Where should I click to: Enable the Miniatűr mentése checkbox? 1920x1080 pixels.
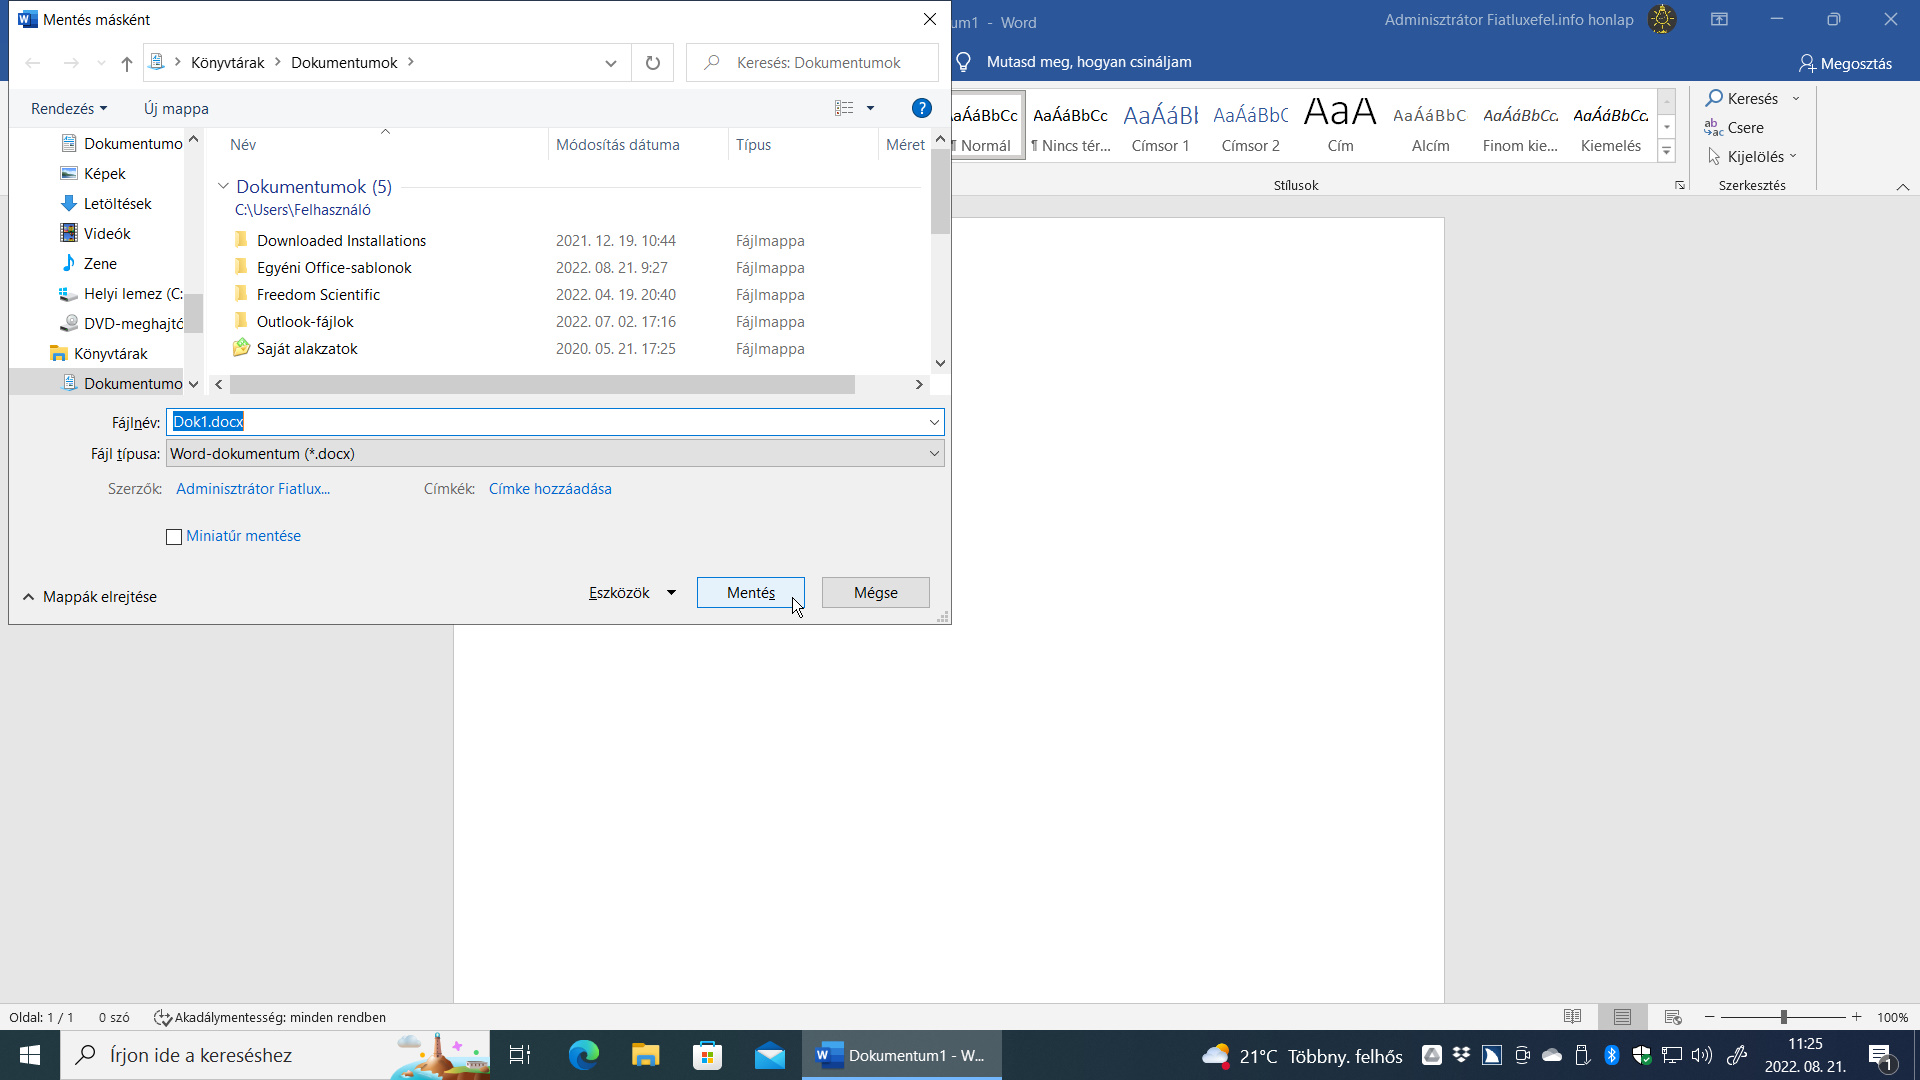[174, 537]
